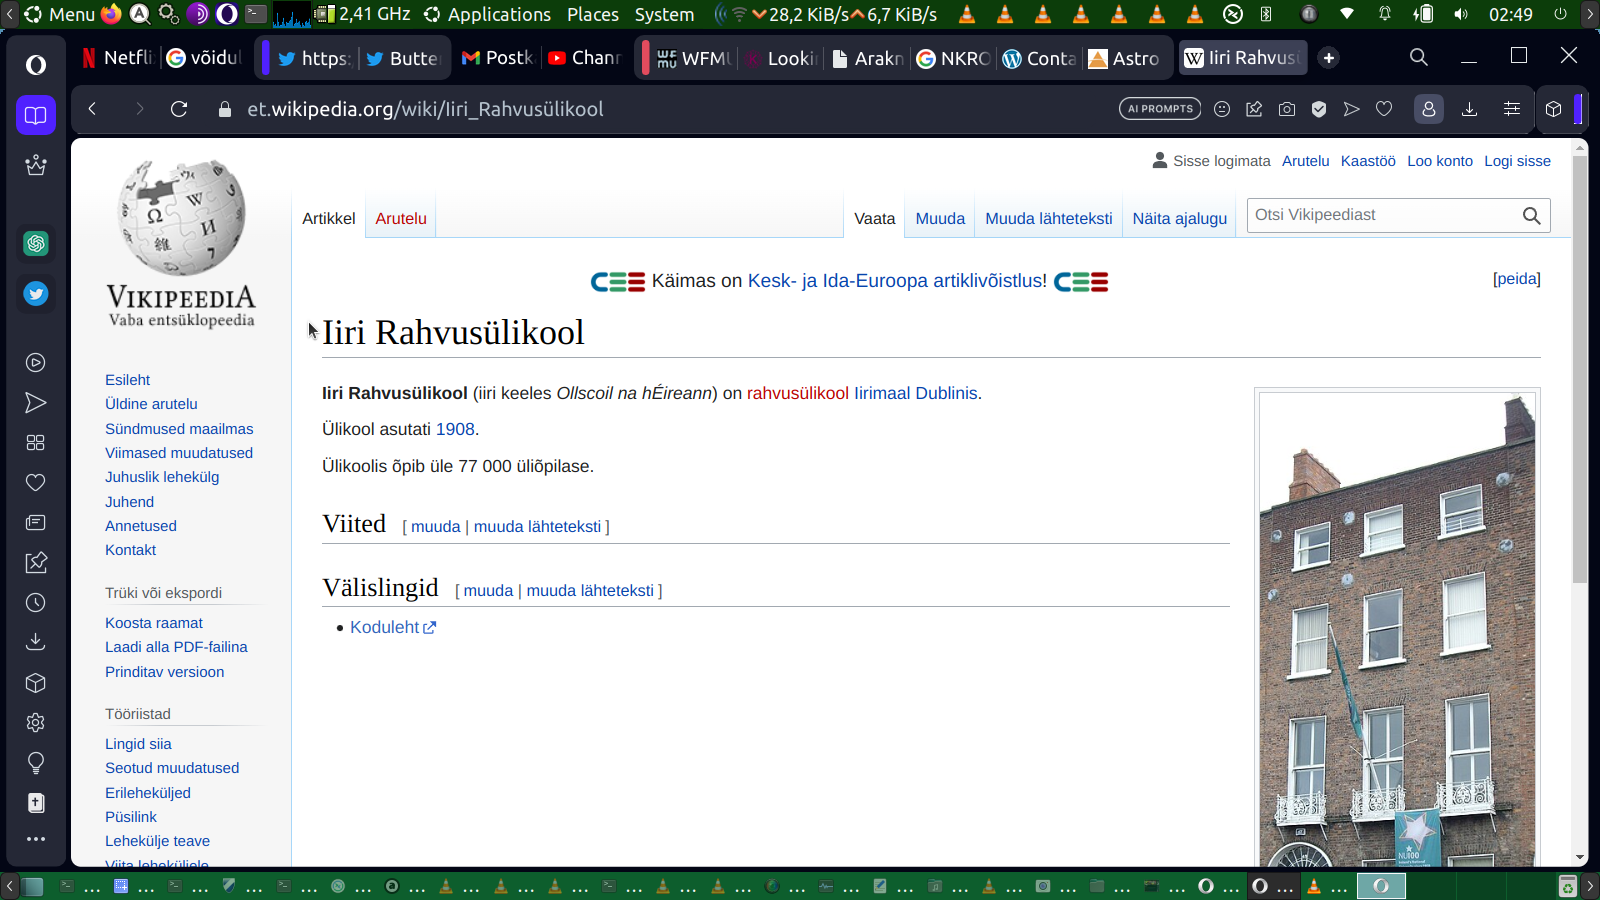Open the Muuda edit tab
The image size is (1600, 900).
tap(940, 218)
